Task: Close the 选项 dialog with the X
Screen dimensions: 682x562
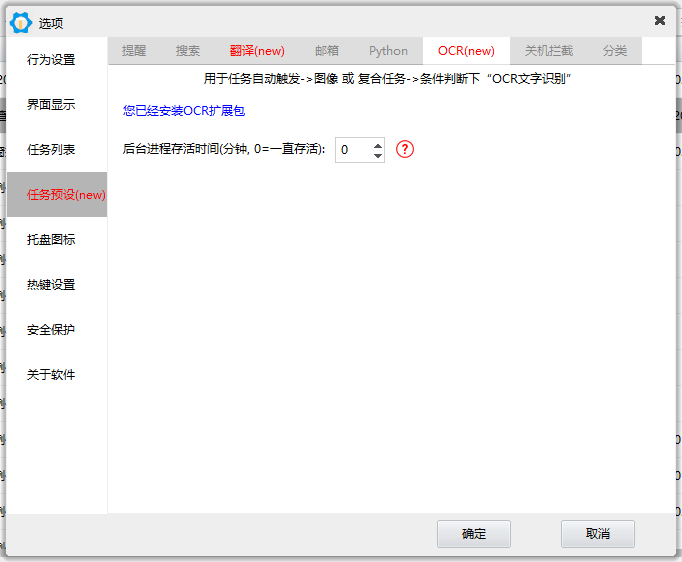Action: pos(659,20)
